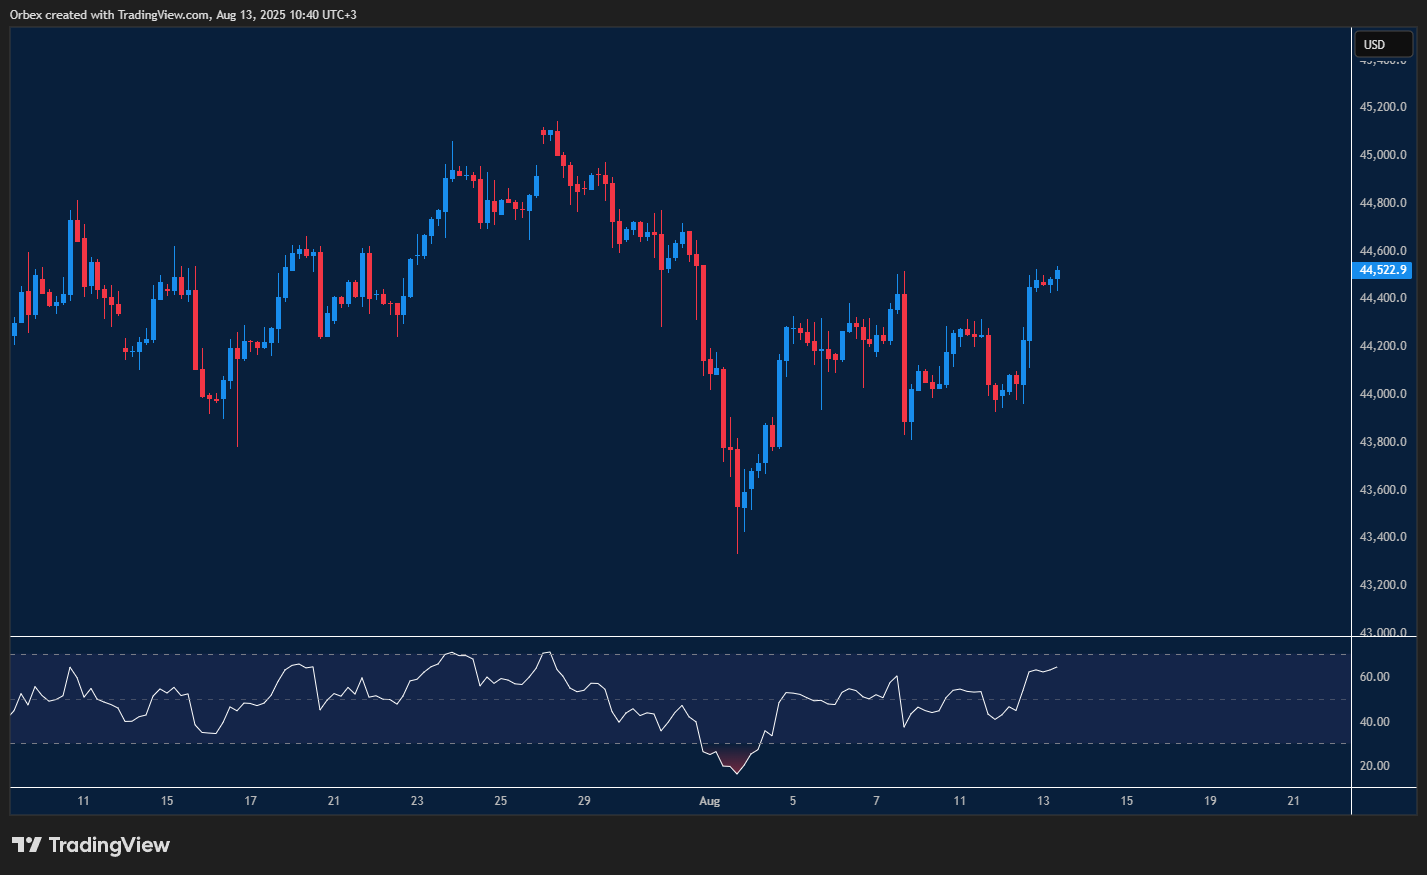Click the RSI line at its lowest dip

point(737,772)
